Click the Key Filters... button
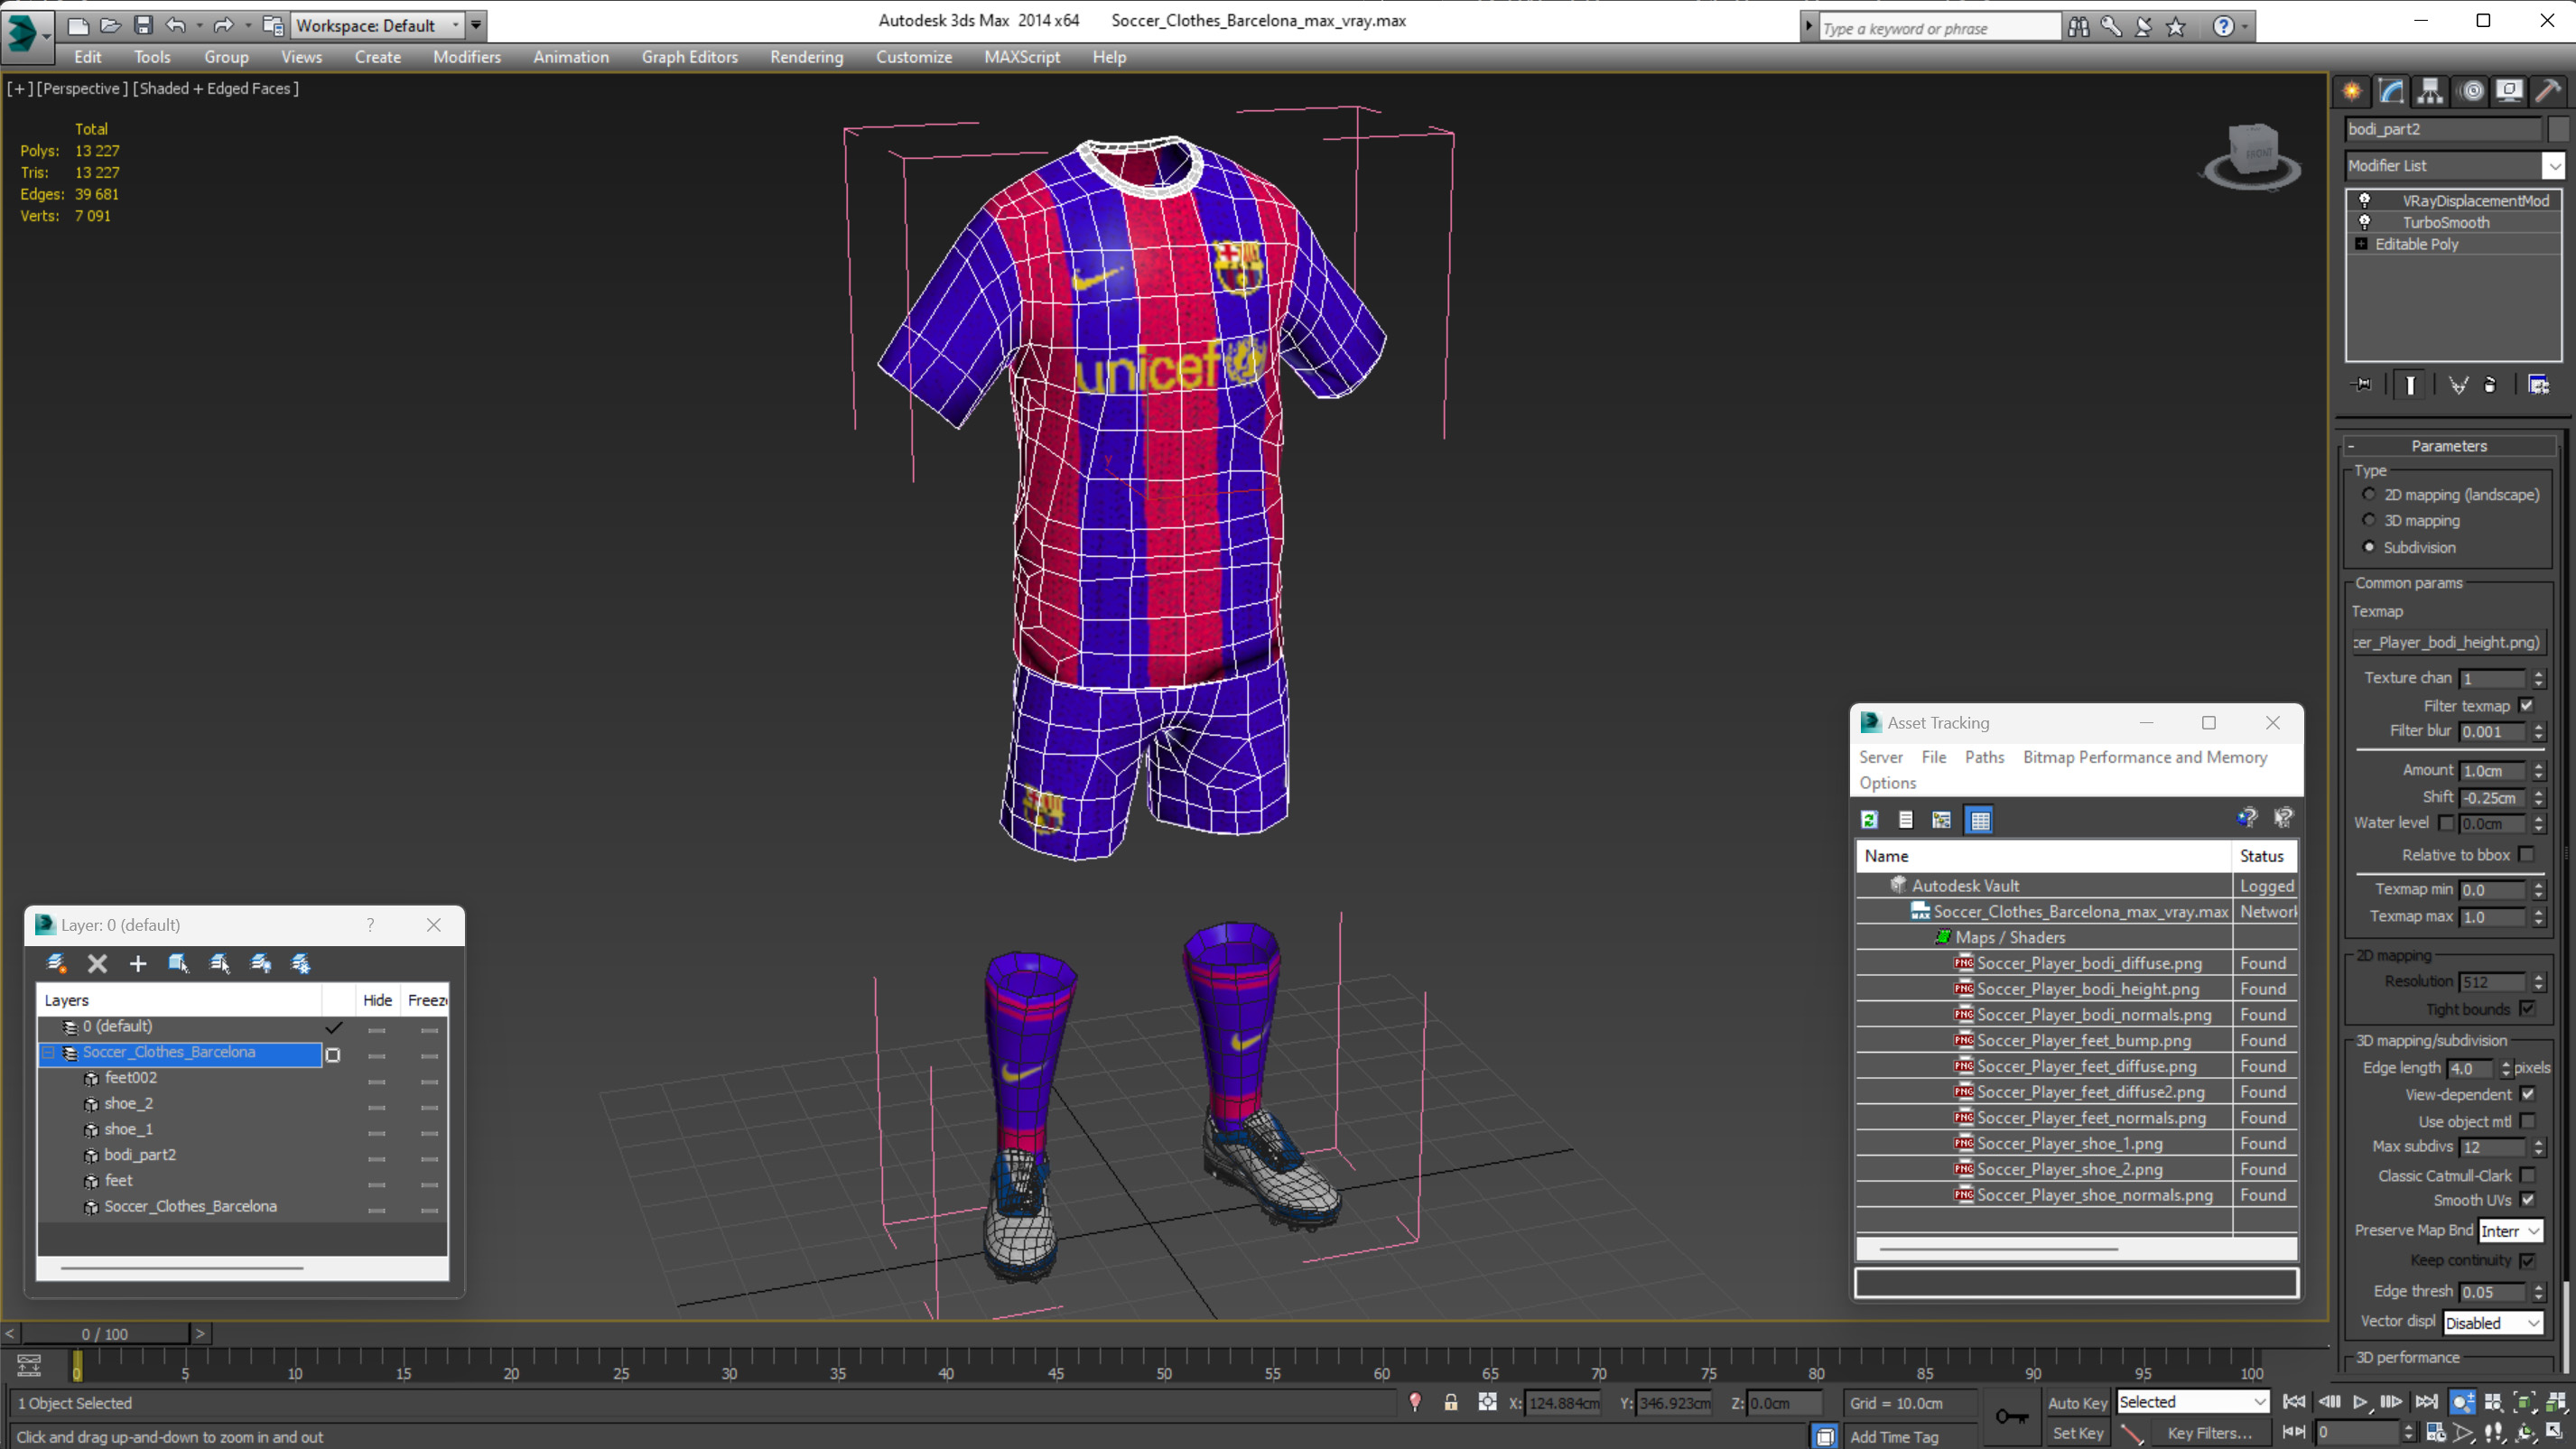Viewport: 2576px width, 1449px height. click(x=2209, y=1433)
